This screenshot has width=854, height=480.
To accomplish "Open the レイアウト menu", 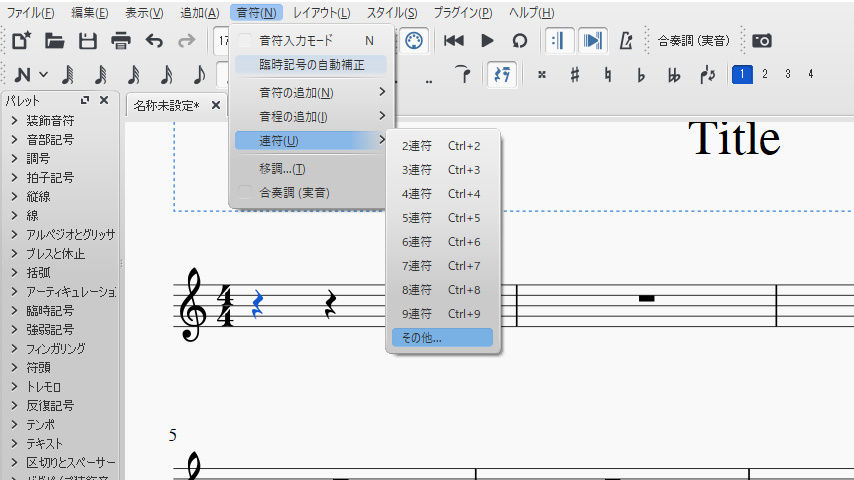I will click(x=321, y=13).
